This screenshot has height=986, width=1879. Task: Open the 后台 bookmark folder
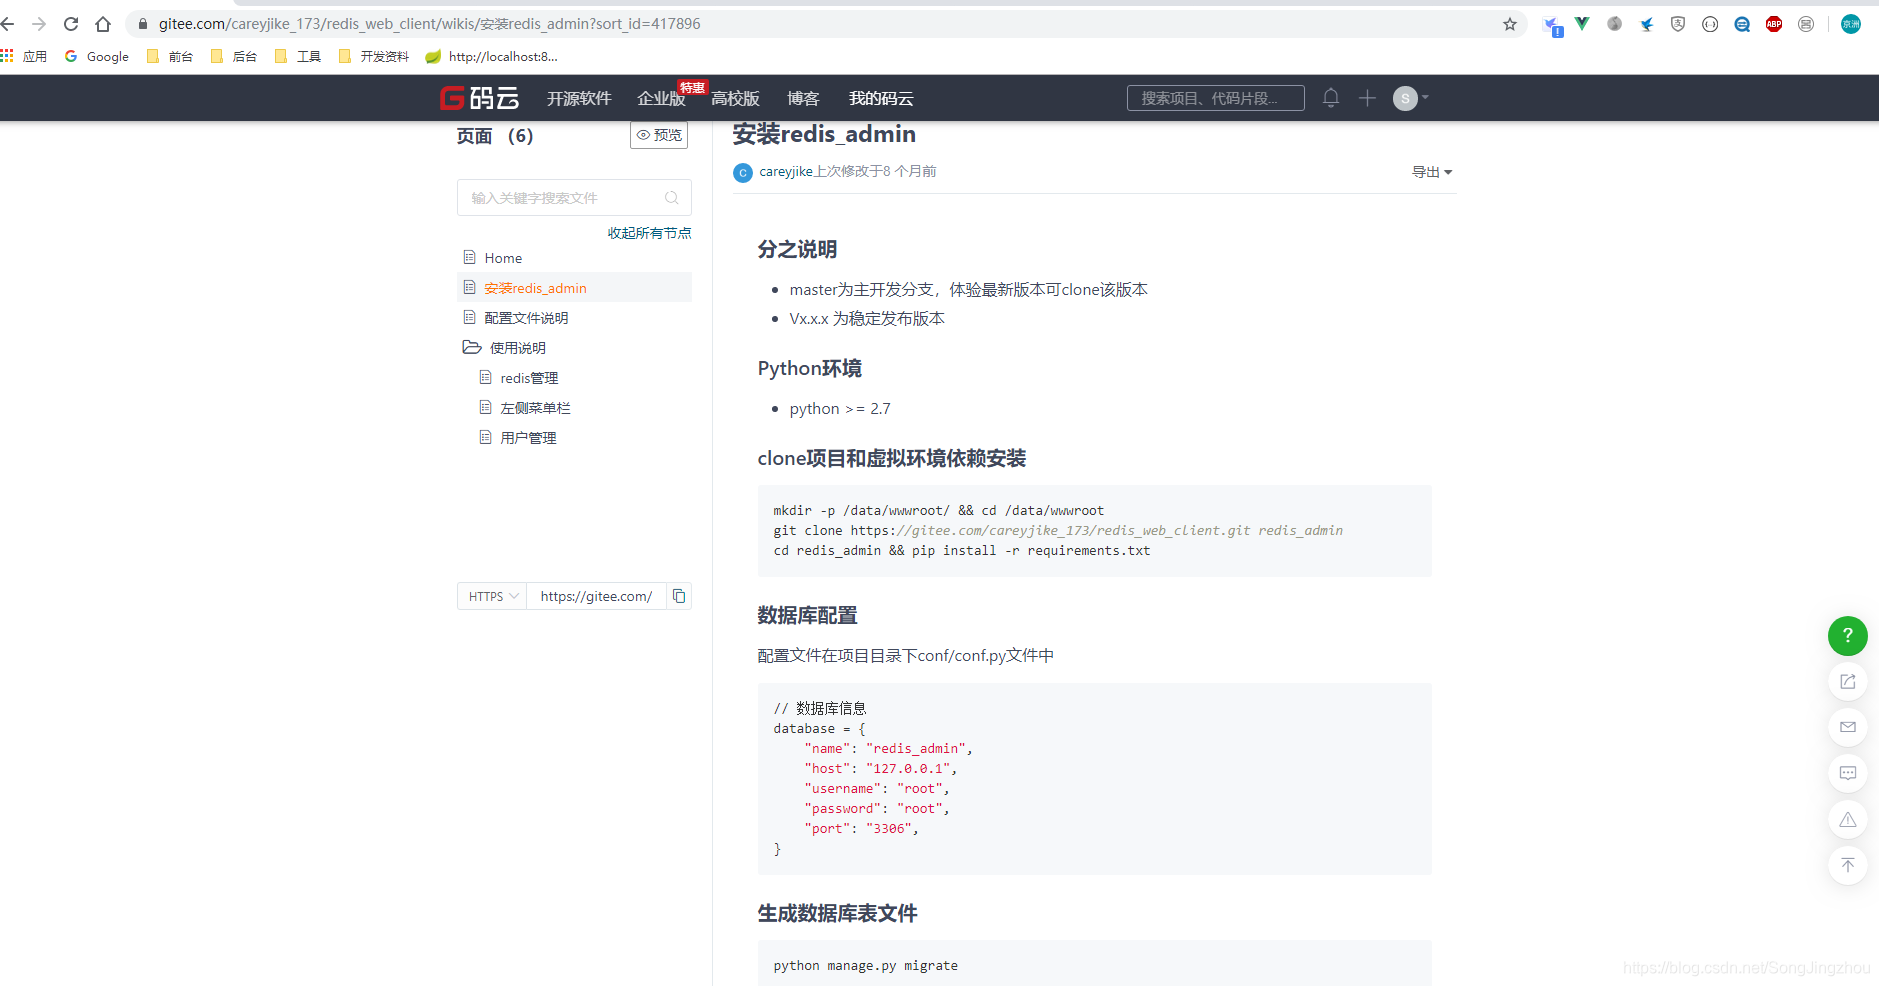(x=234, y=56)
